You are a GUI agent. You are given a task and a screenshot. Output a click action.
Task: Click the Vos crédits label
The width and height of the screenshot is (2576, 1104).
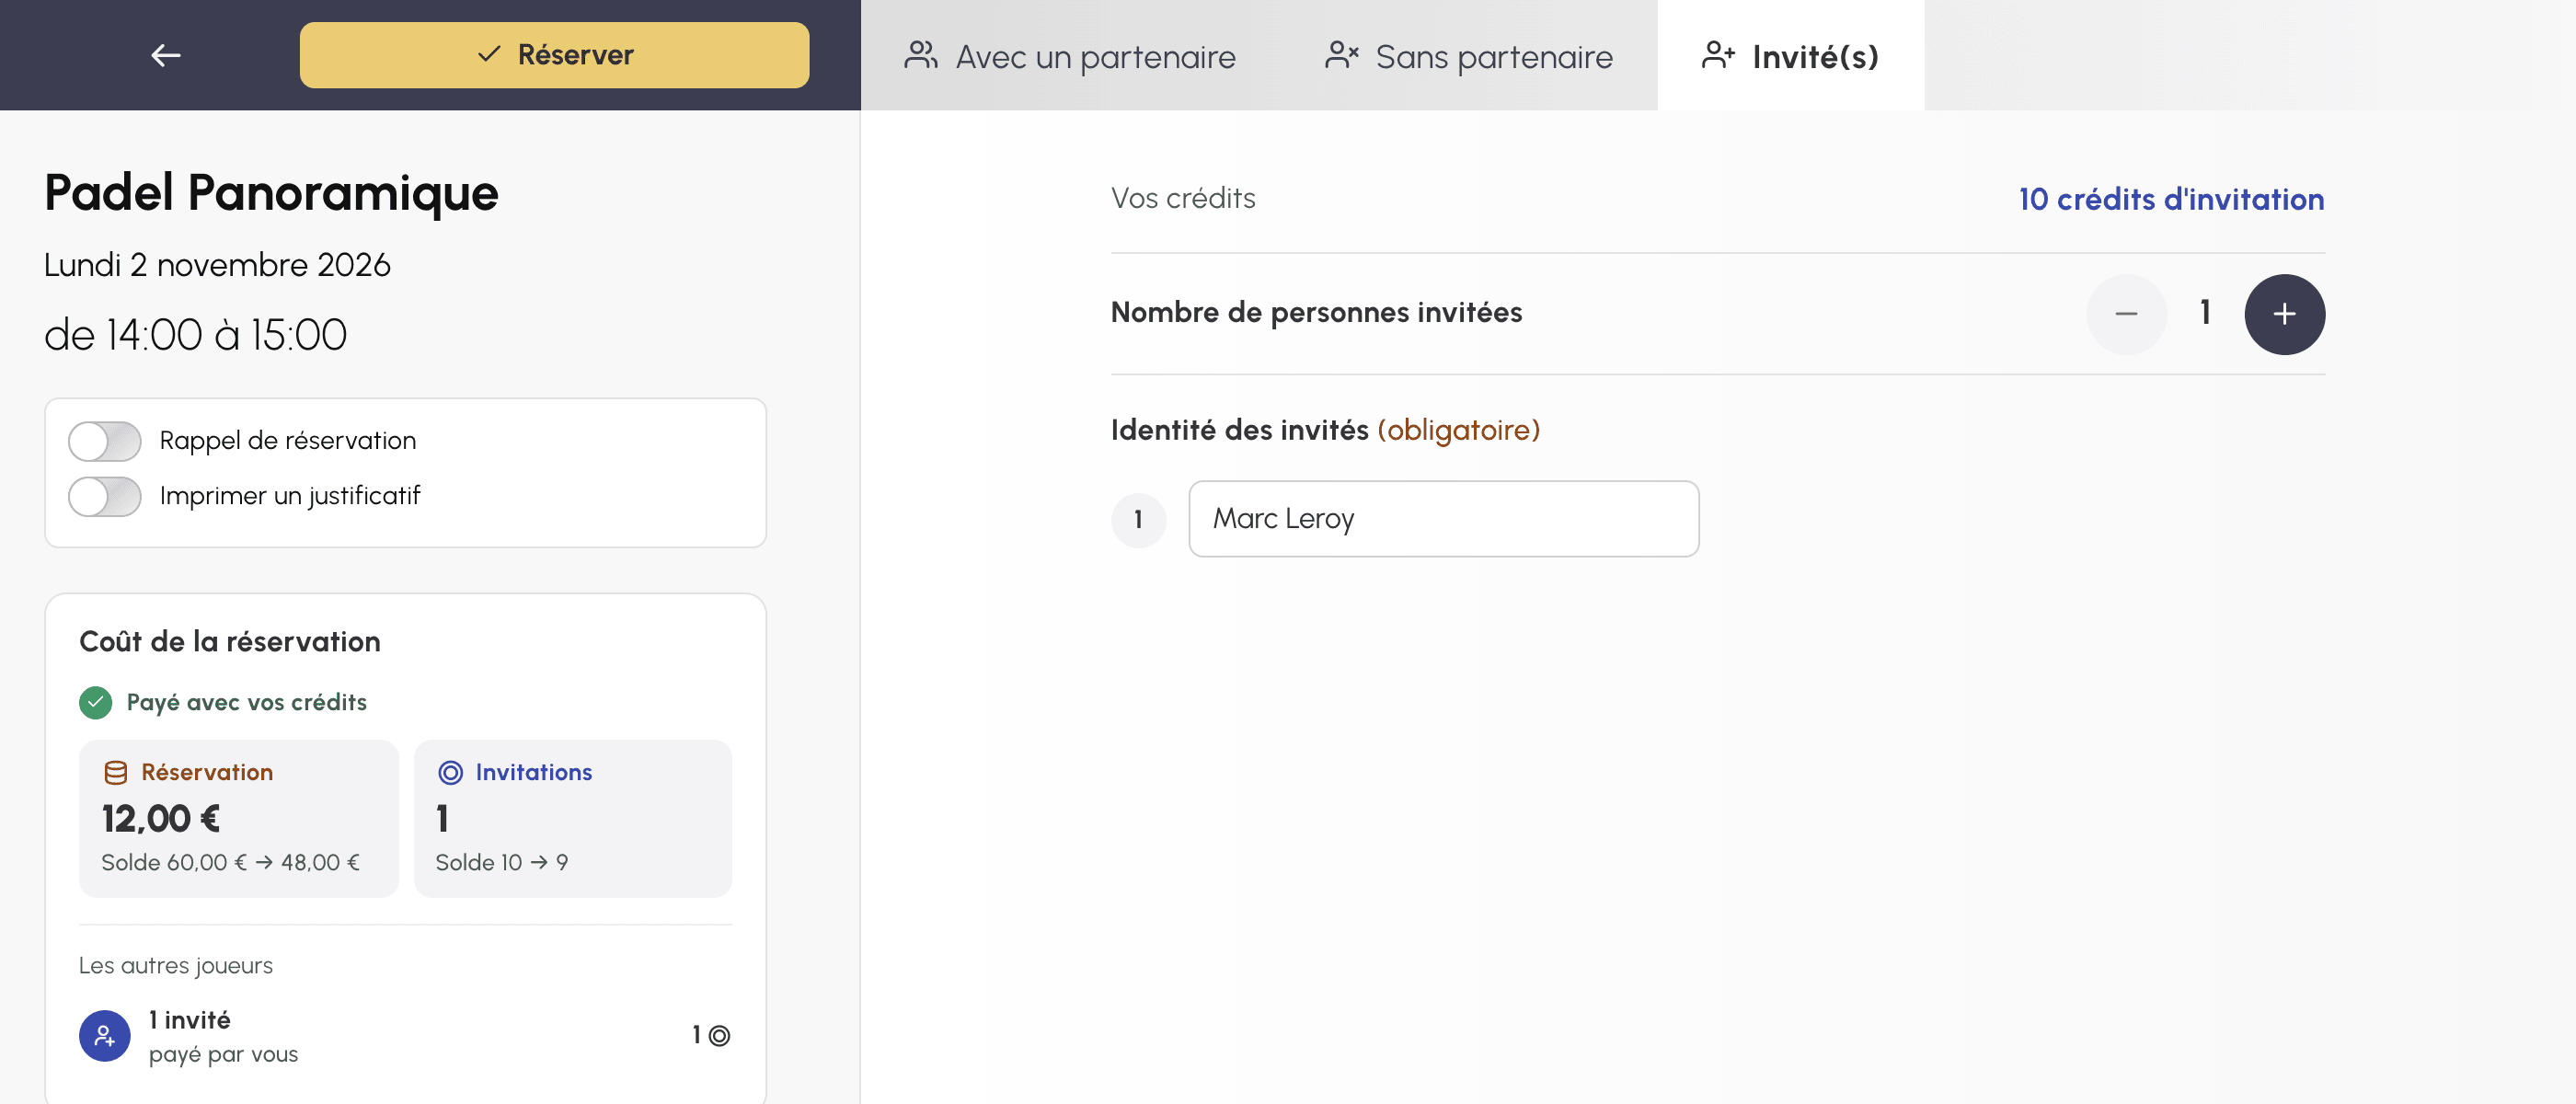pyautogui.click(x=1183, y=198)
